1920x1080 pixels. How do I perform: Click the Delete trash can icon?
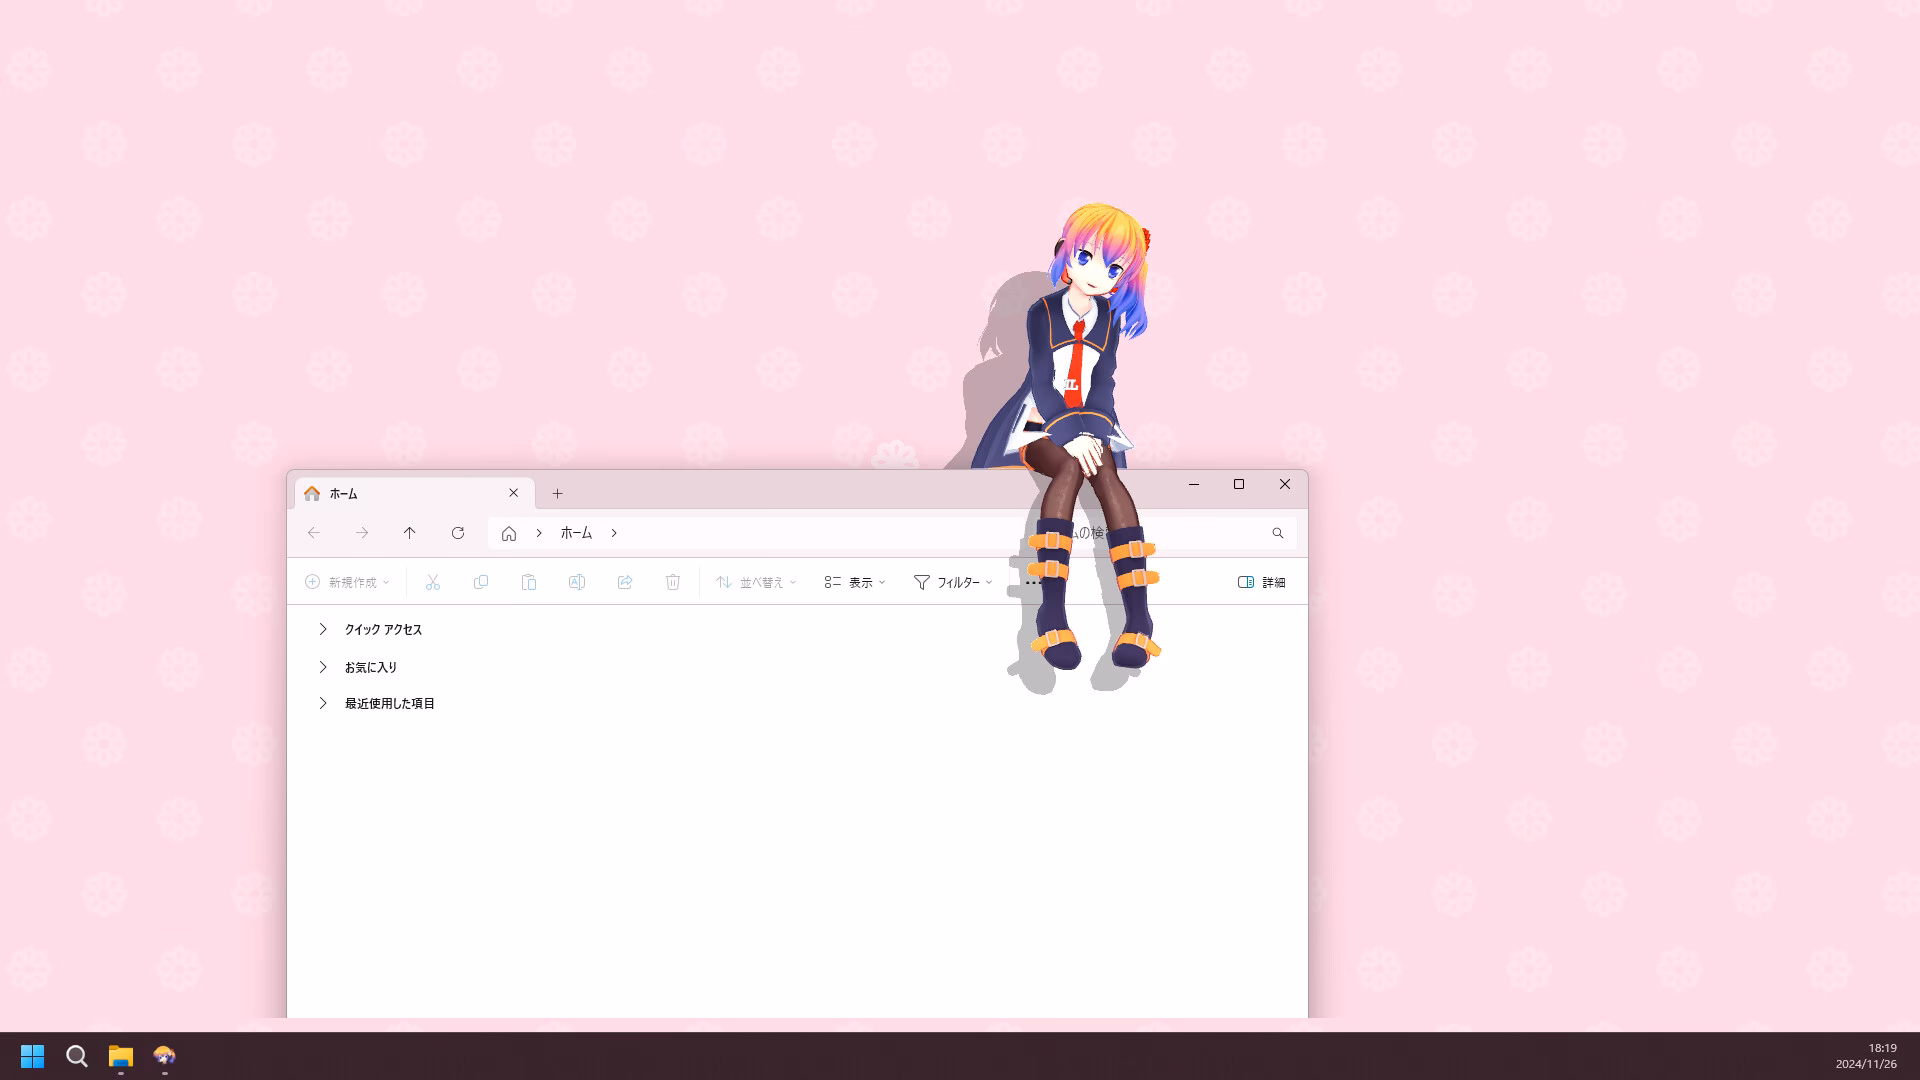(x=673, y=582)
